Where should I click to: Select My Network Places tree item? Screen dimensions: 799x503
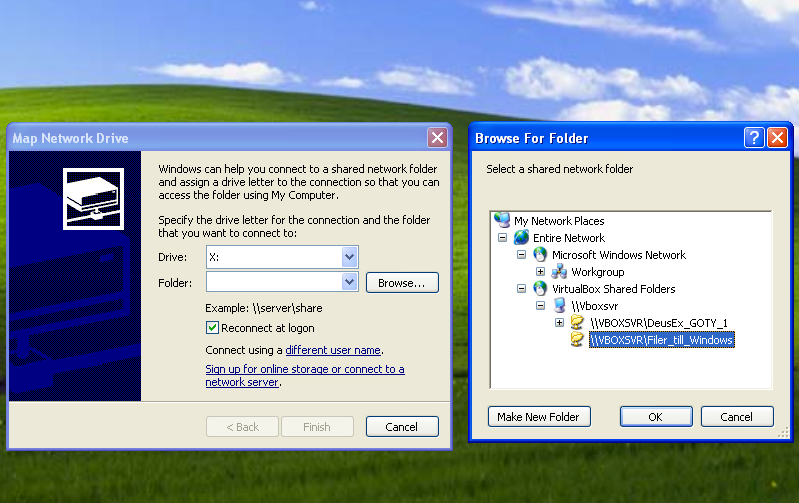pyautogui.click(x=559, y=221)
